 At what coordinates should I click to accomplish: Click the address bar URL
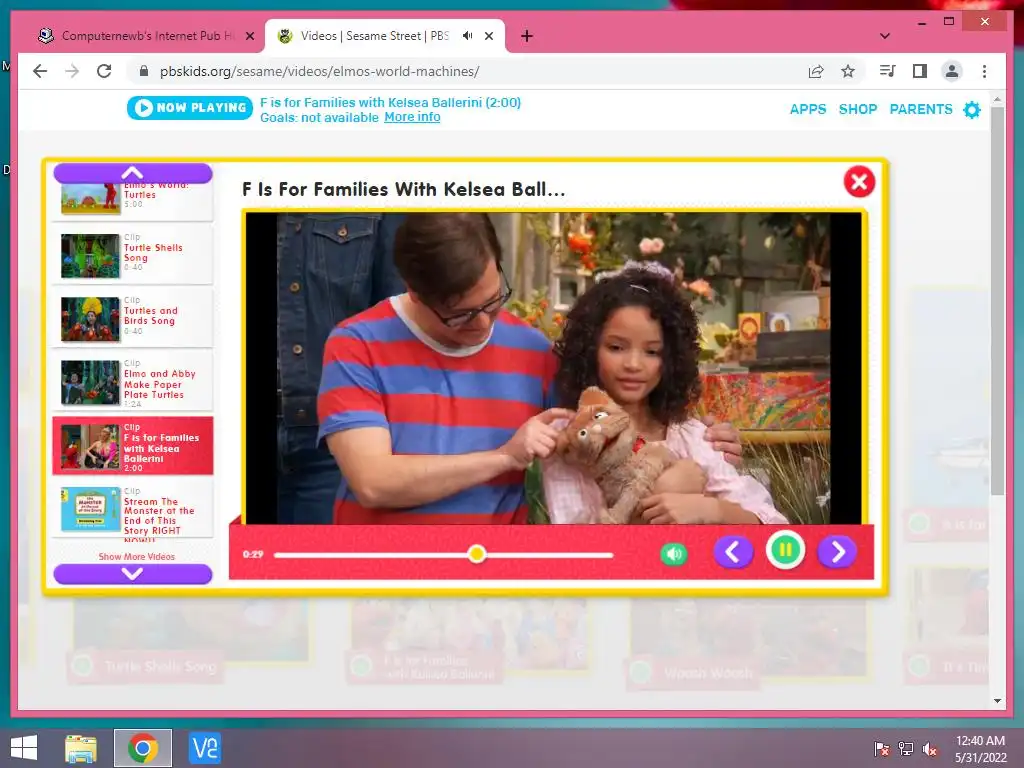[x=319, y=71]
